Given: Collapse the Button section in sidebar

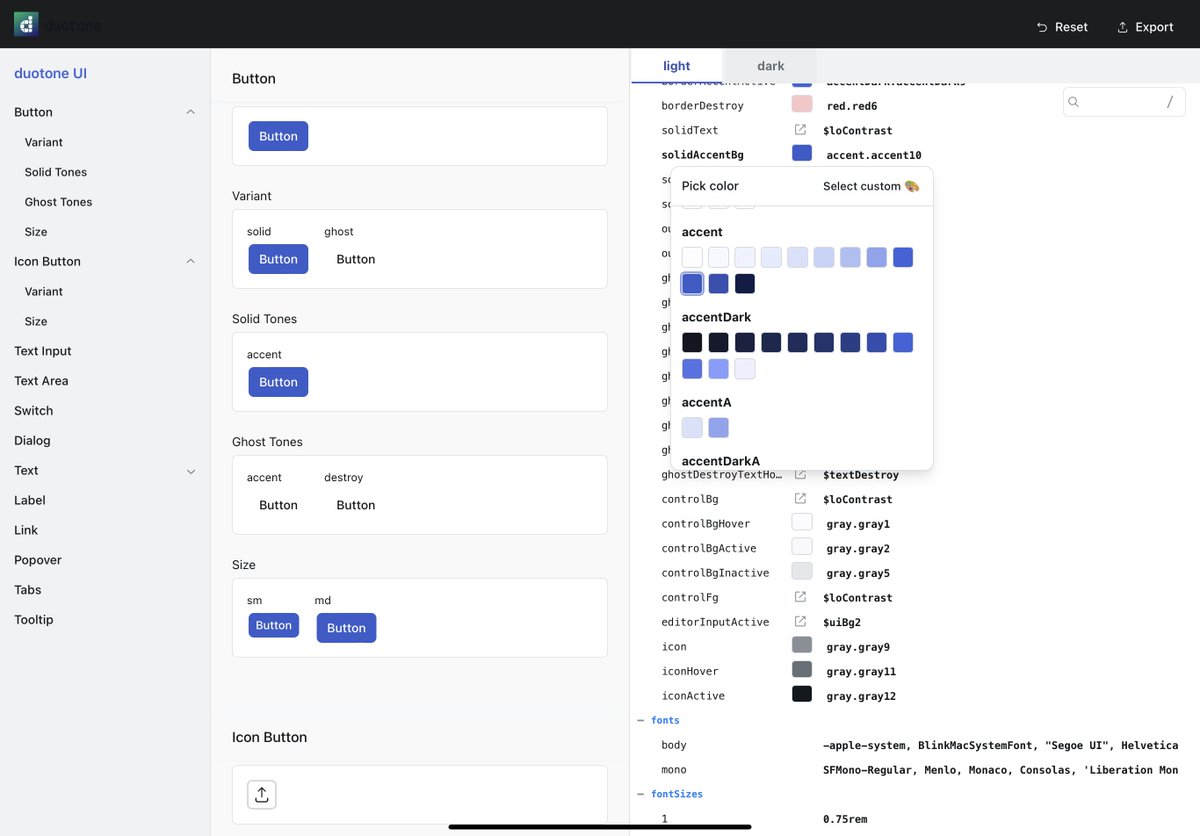Looking at the screenshot, I should 190,112.
